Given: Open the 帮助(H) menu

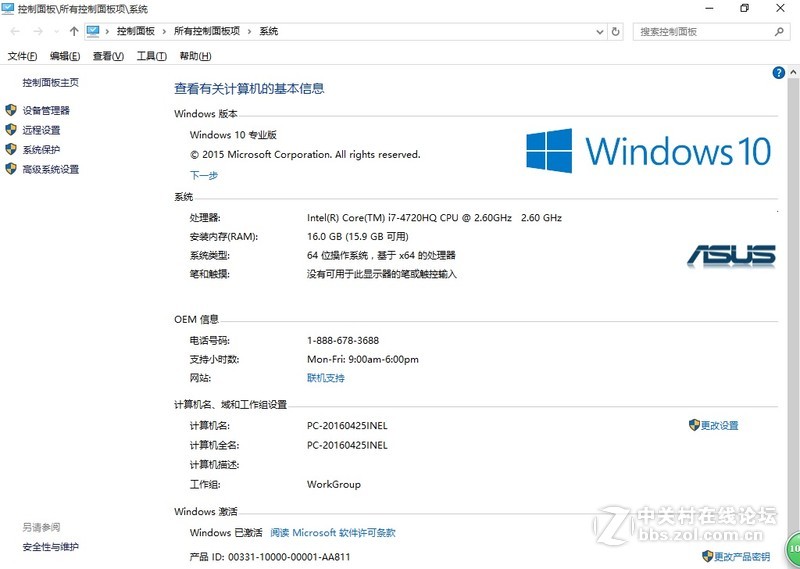Looking at the screenshot, I should coord(195,56).
